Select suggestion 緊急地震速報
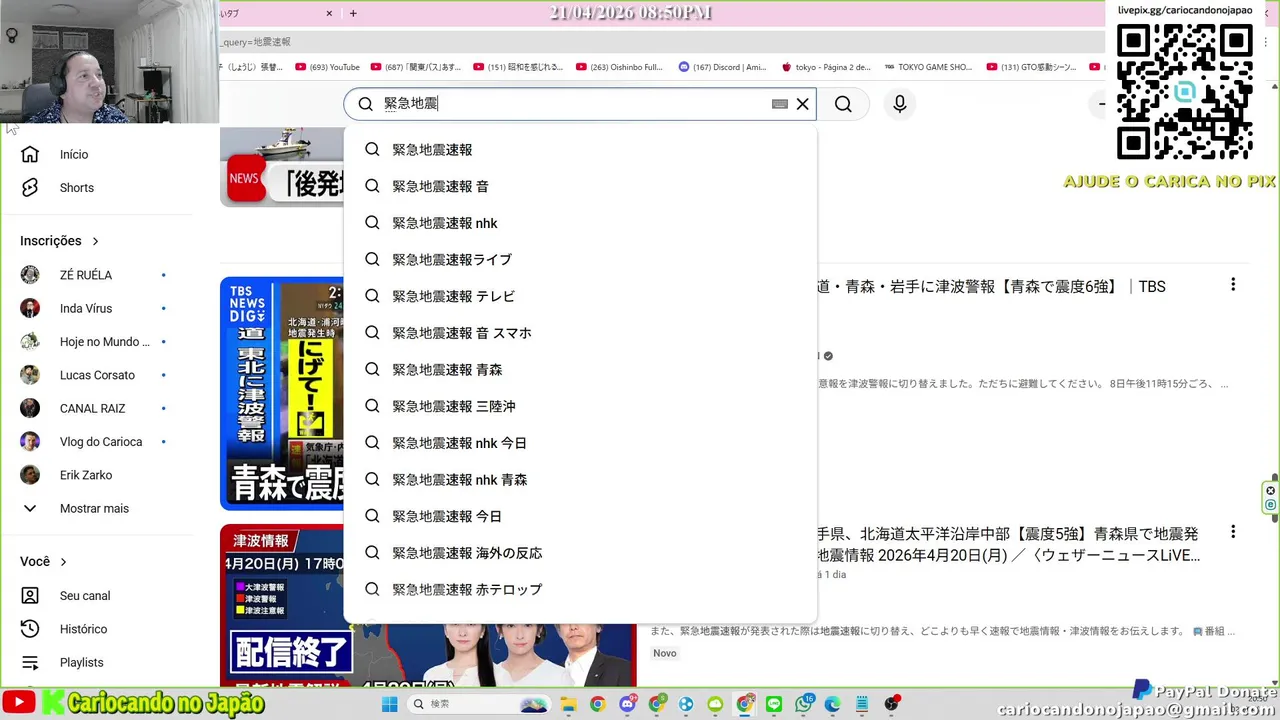1280x720 pixels. pyautogui.click(x=580, y=150)
